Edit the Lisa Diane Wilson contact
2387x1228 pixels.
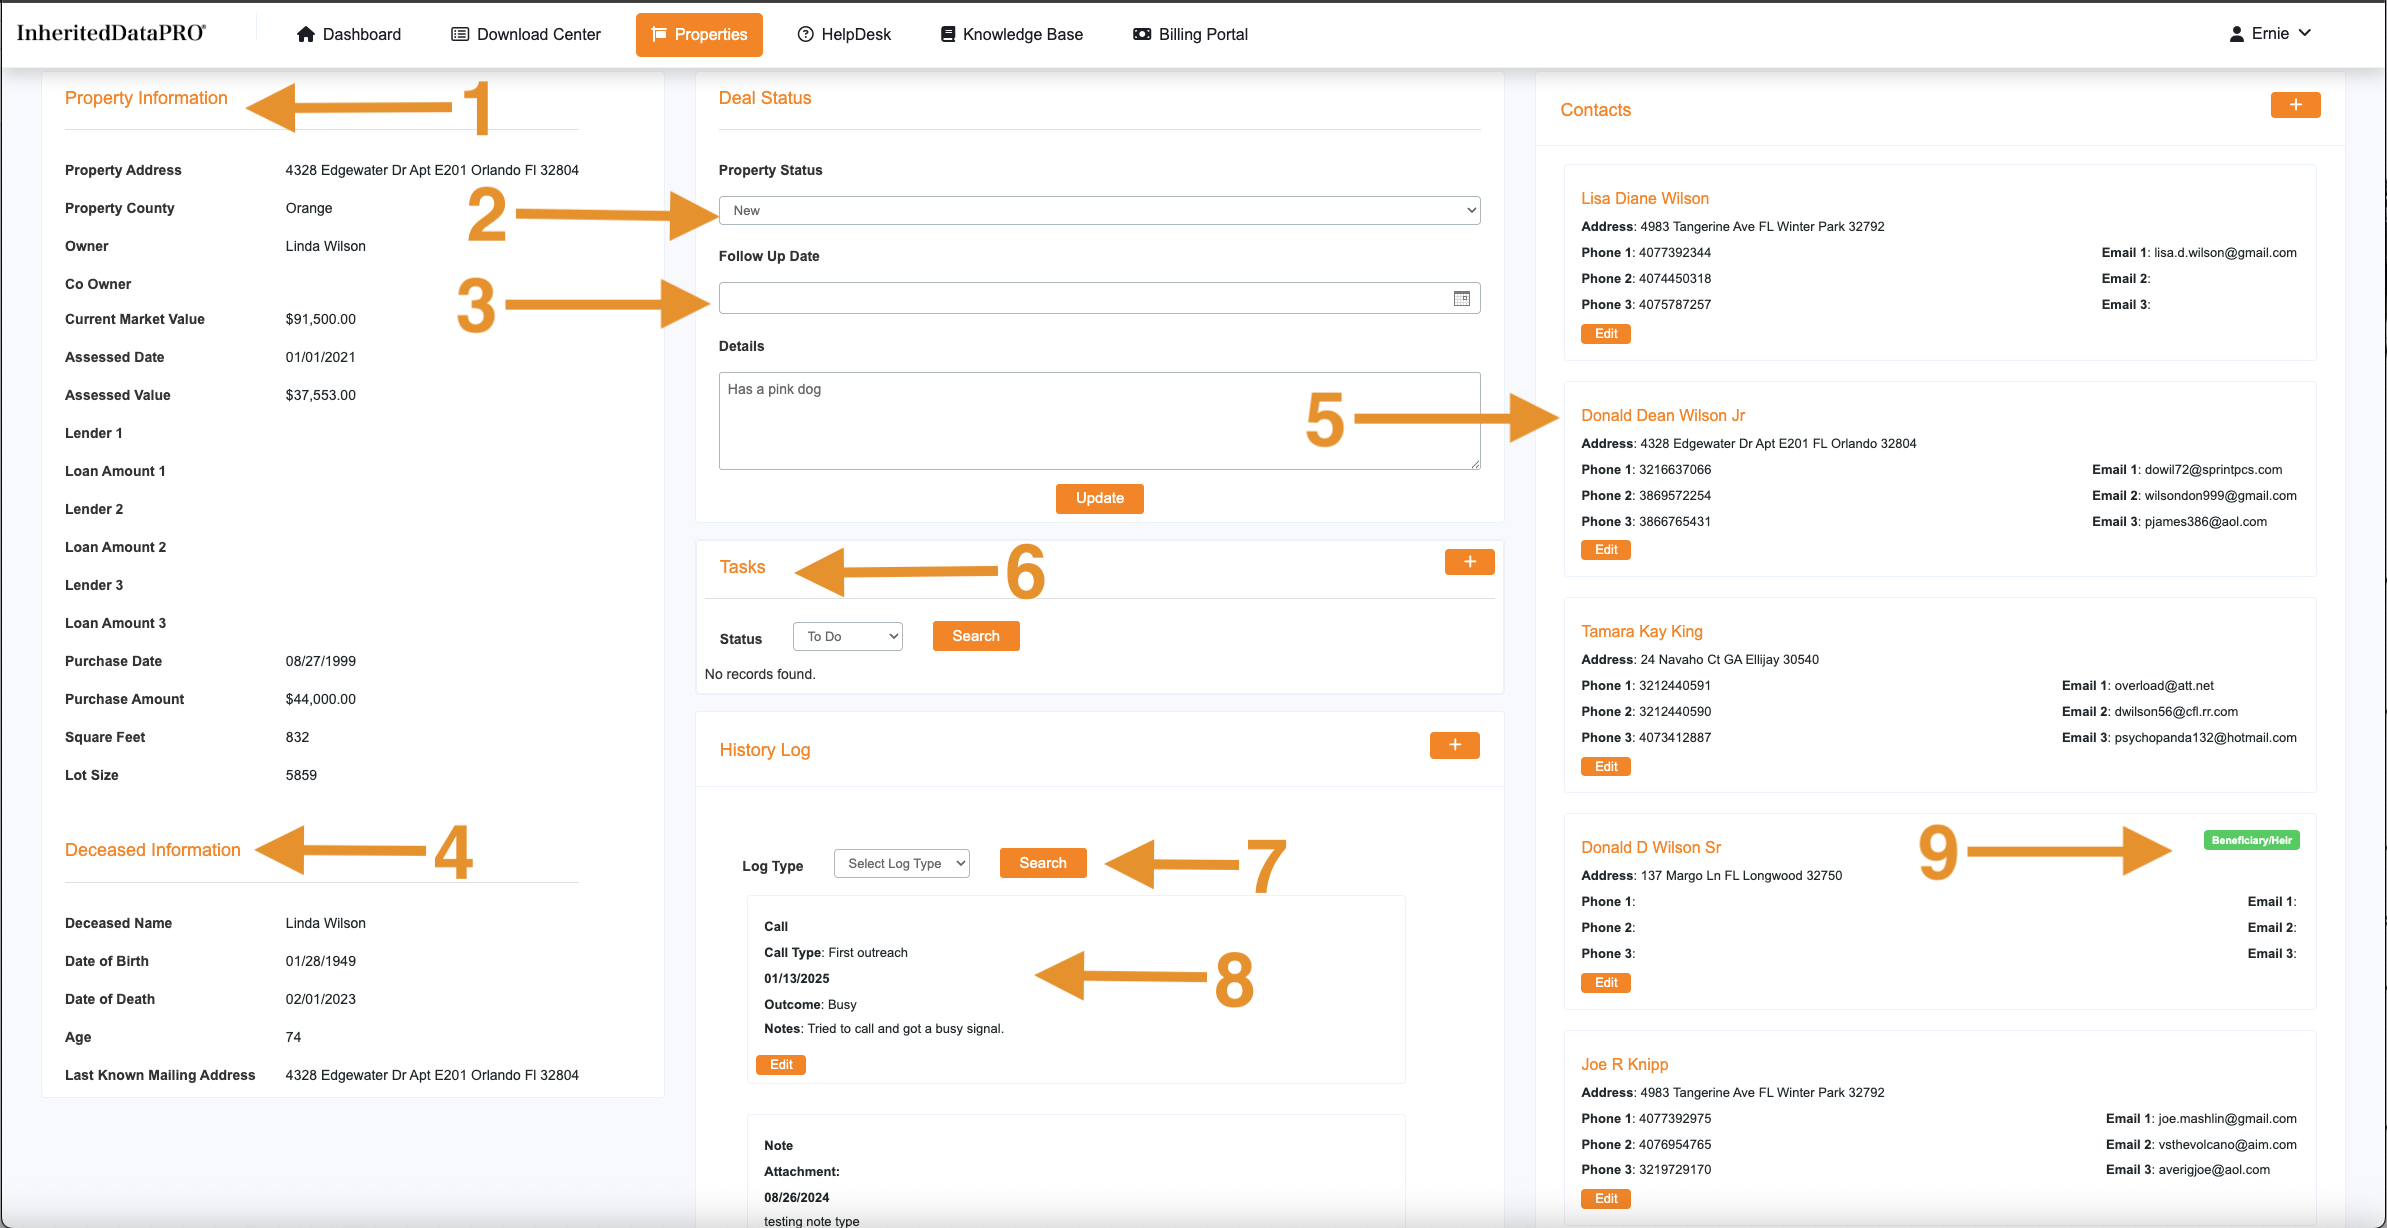click(x=1605, y=334)
